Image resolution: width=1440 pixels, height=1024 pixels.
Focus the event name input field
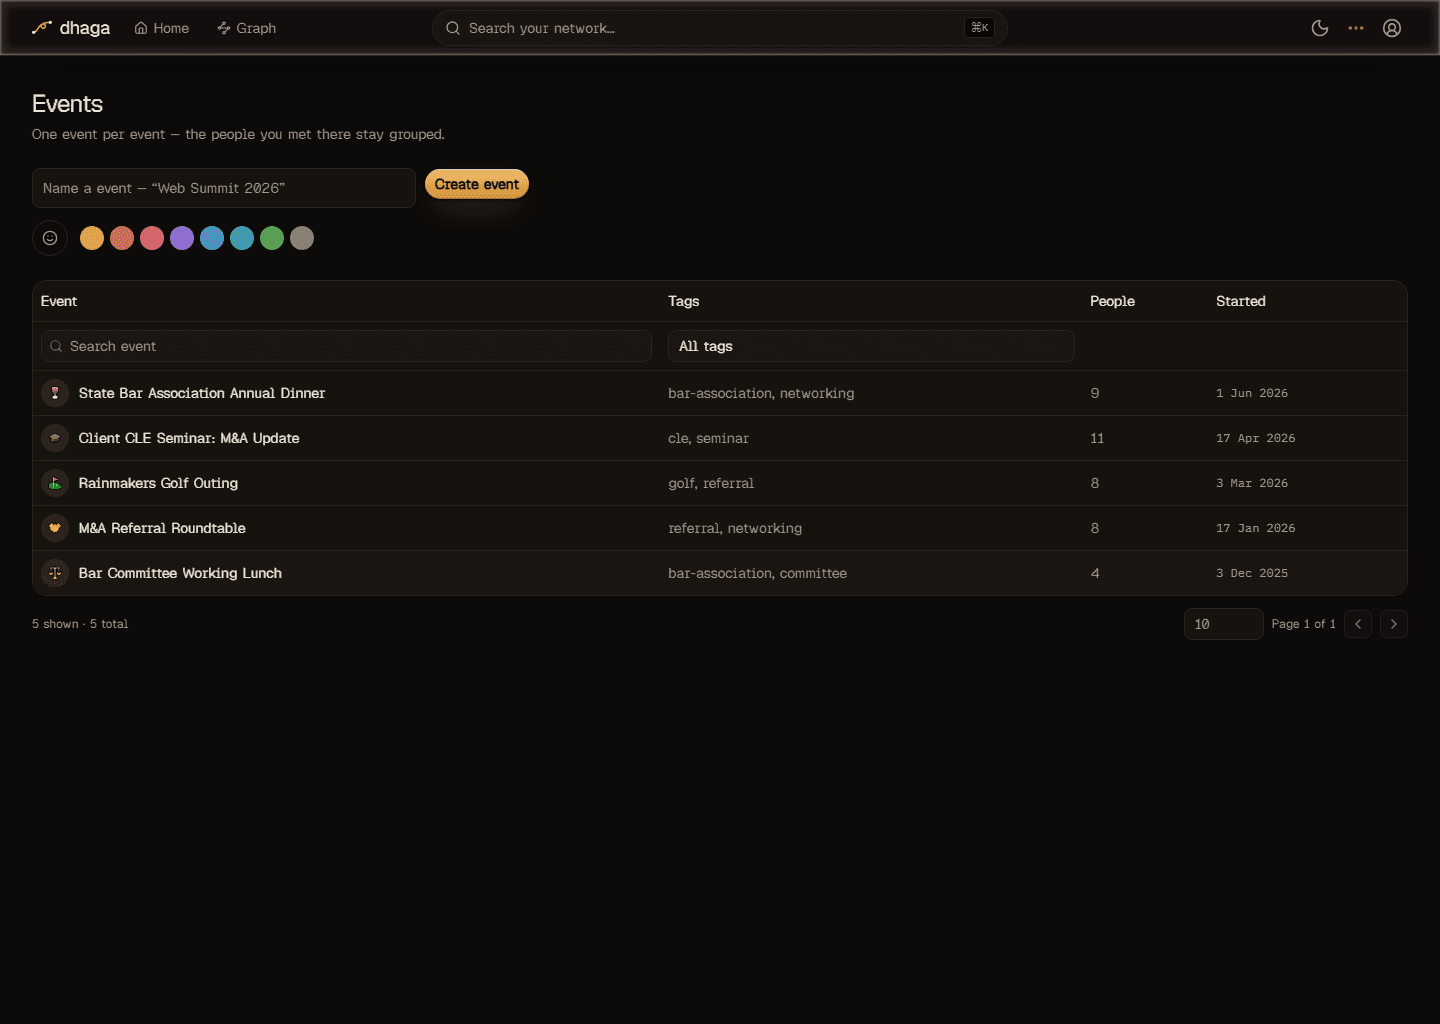pyautogui.click(x=224, y=188)
